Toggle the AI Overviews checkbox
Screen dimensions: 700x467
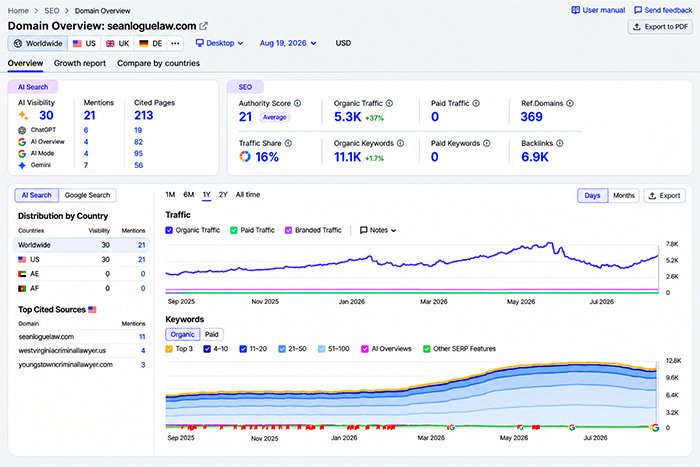tap(365, 349)
